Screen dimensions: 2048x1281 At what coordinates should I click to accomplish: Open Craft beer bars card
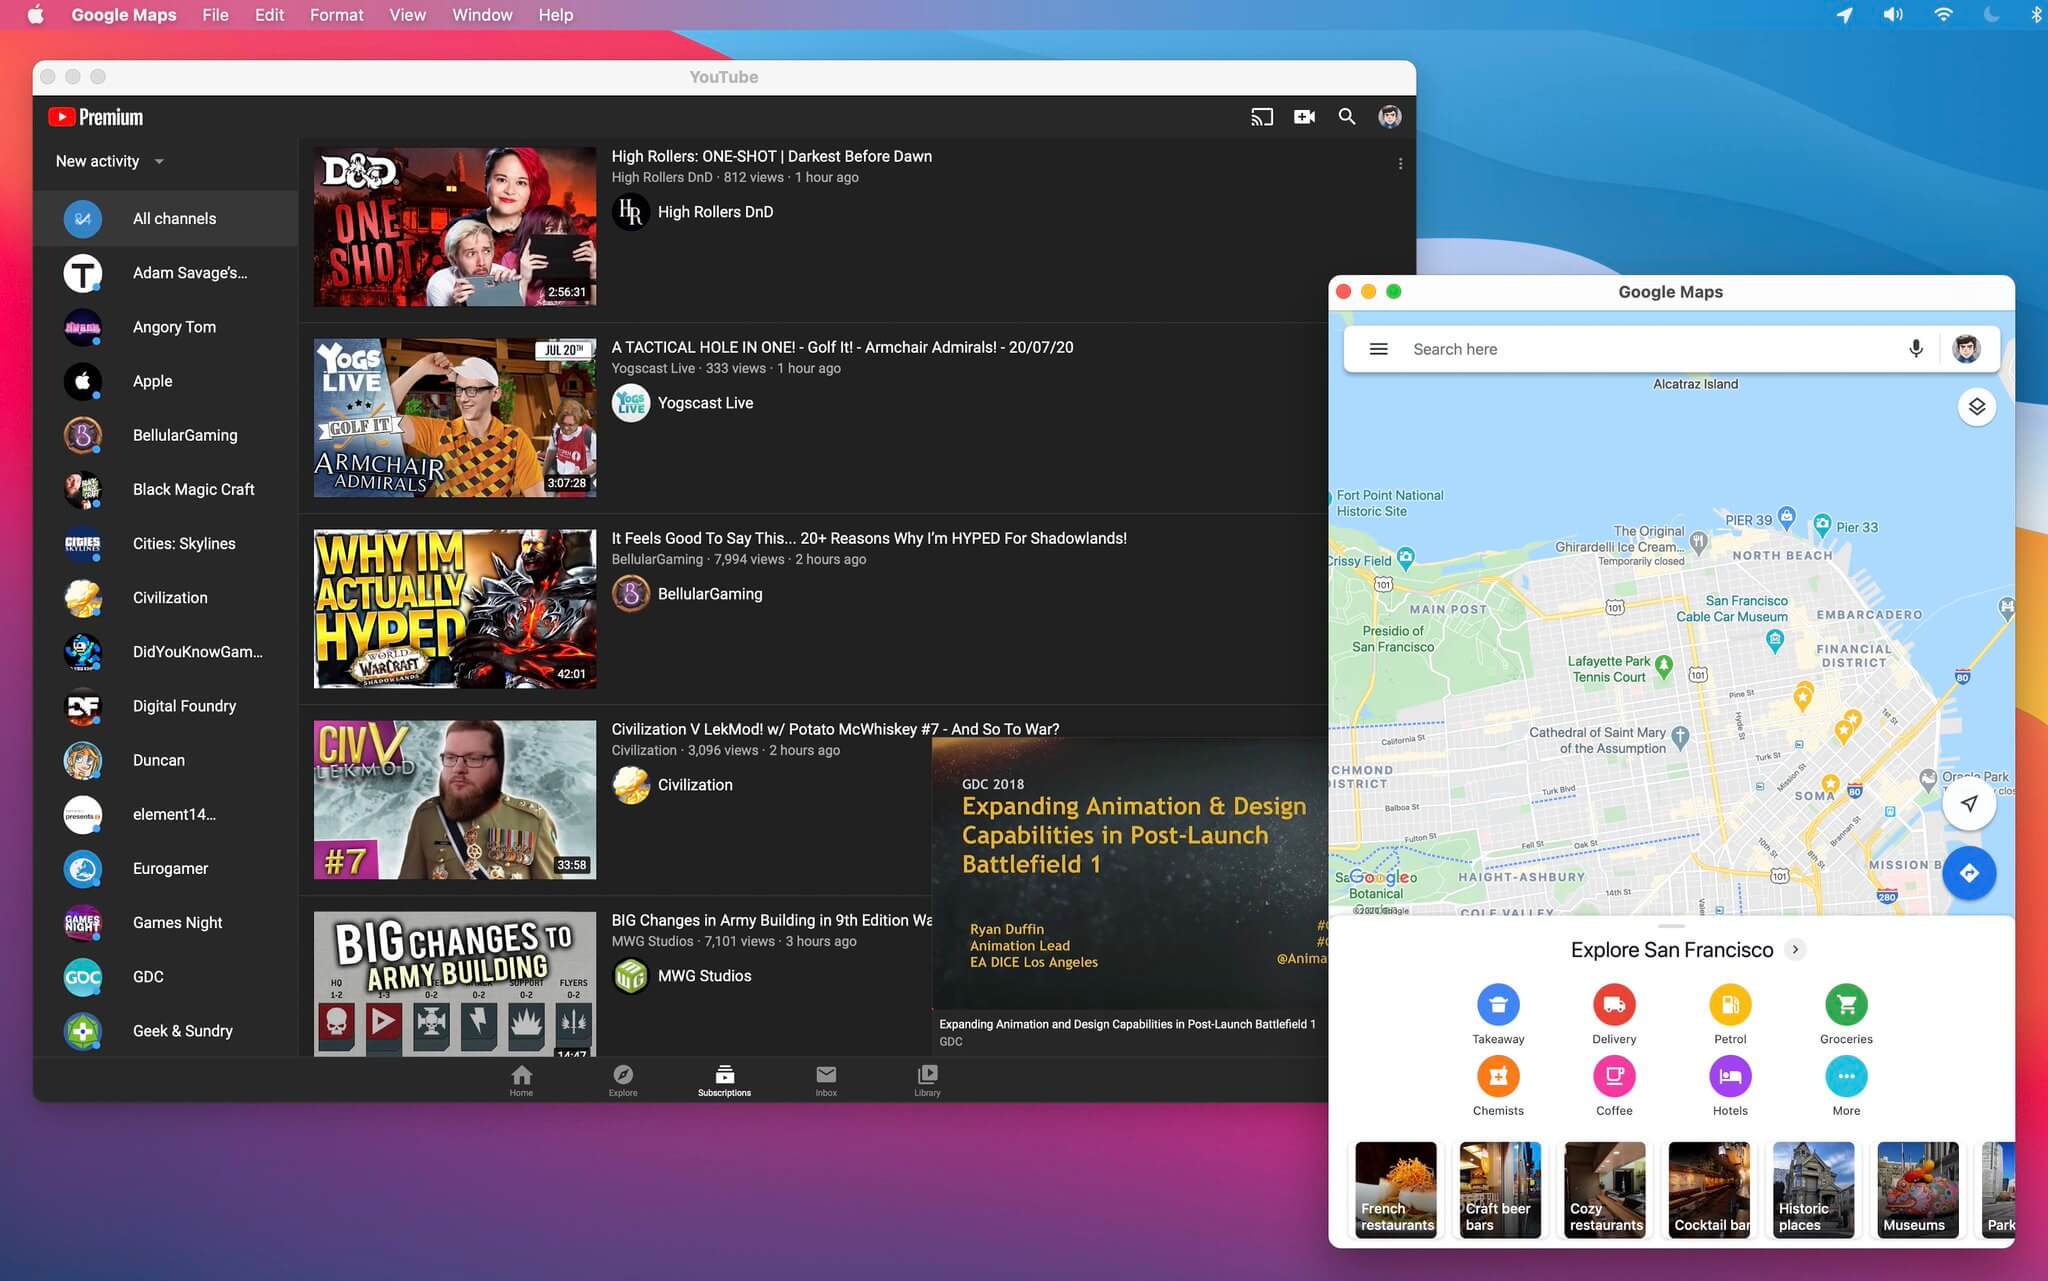1500,1190
